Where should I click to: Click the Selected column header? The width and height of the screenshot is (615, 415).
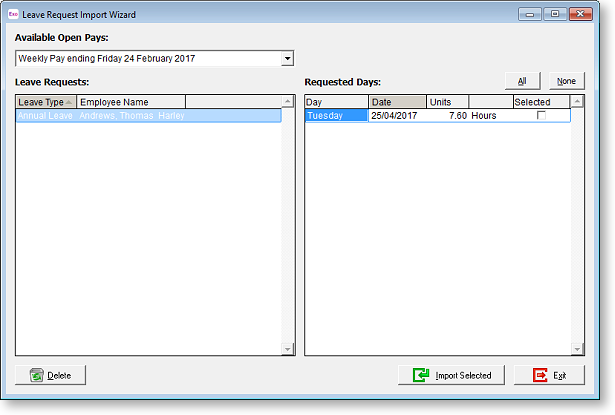click(540, 102)
